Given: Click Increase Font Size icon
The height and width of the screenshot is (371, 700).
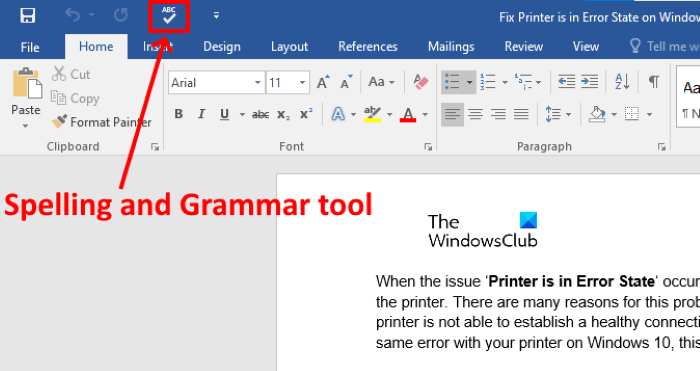Looking at the screenshot, I should coord(323,82).
